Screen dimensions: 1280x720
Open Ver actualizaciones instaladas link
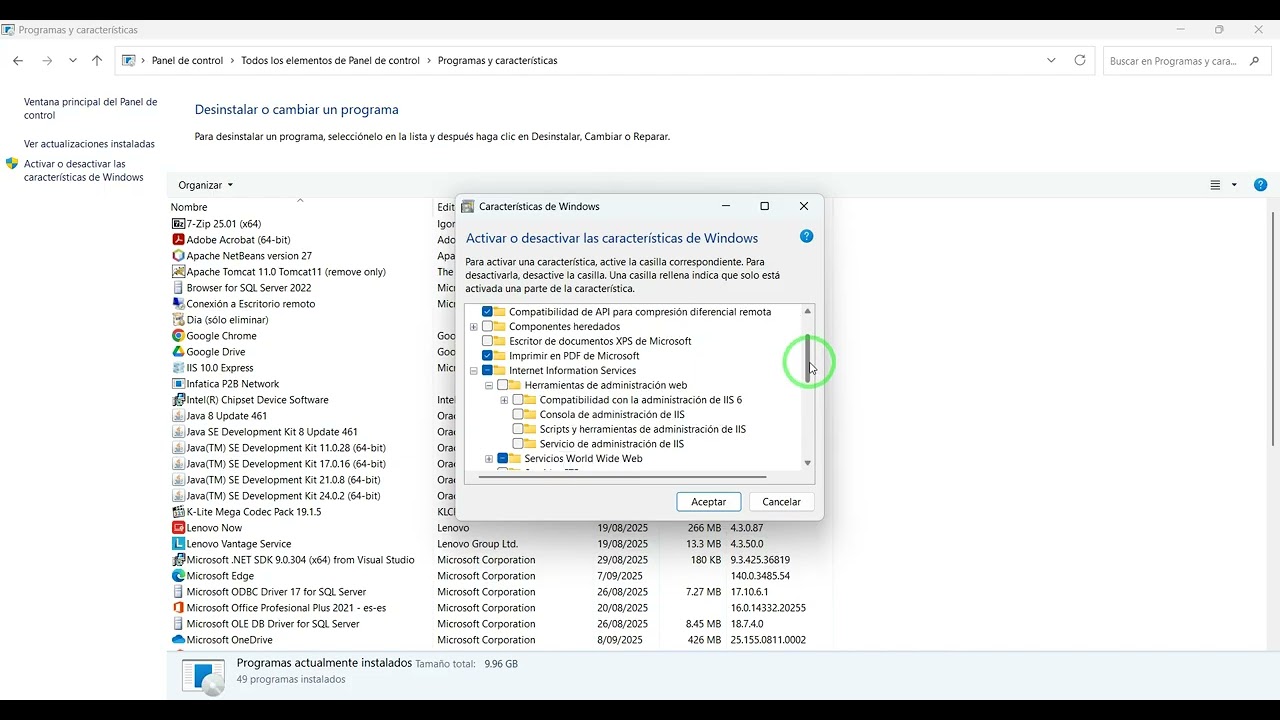pyautogui.click(x=89, y=144)
